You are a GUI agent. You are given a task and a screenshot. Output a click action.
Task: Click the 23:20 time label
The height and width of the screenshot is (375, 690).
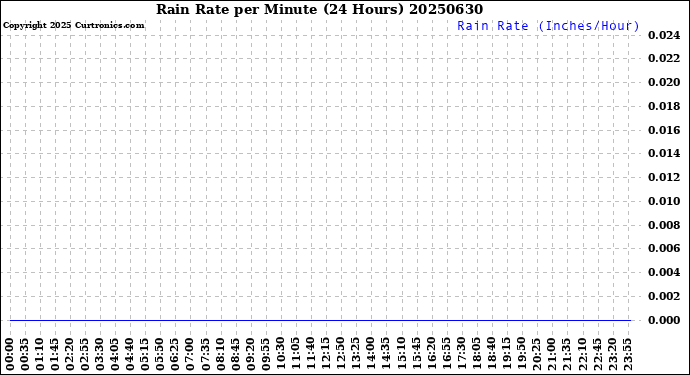click(612, 355)
